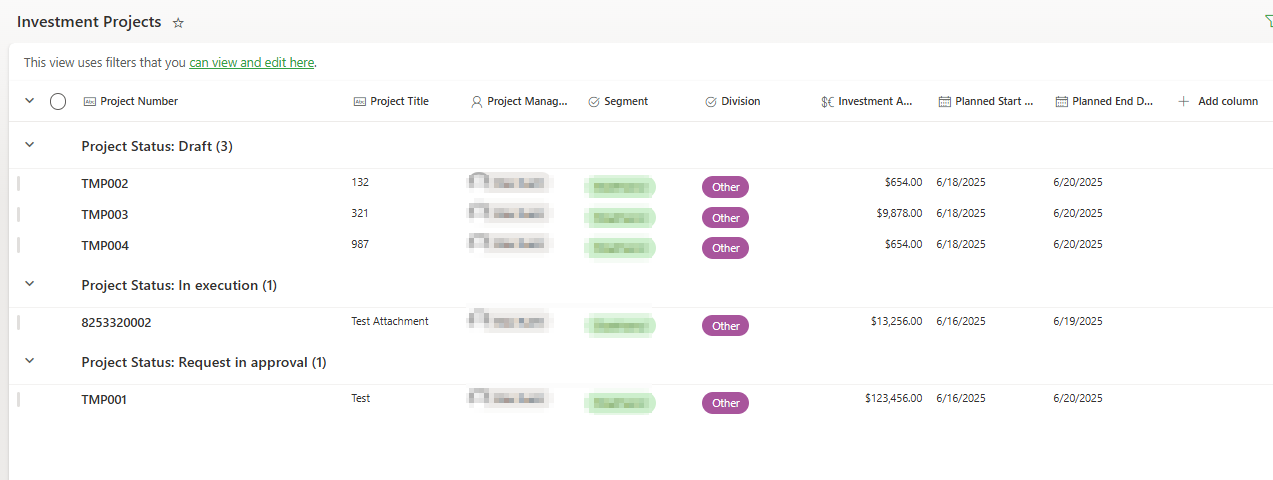
Task: Select the TMP001 row by its title Test
Action: tap(361, 398)
